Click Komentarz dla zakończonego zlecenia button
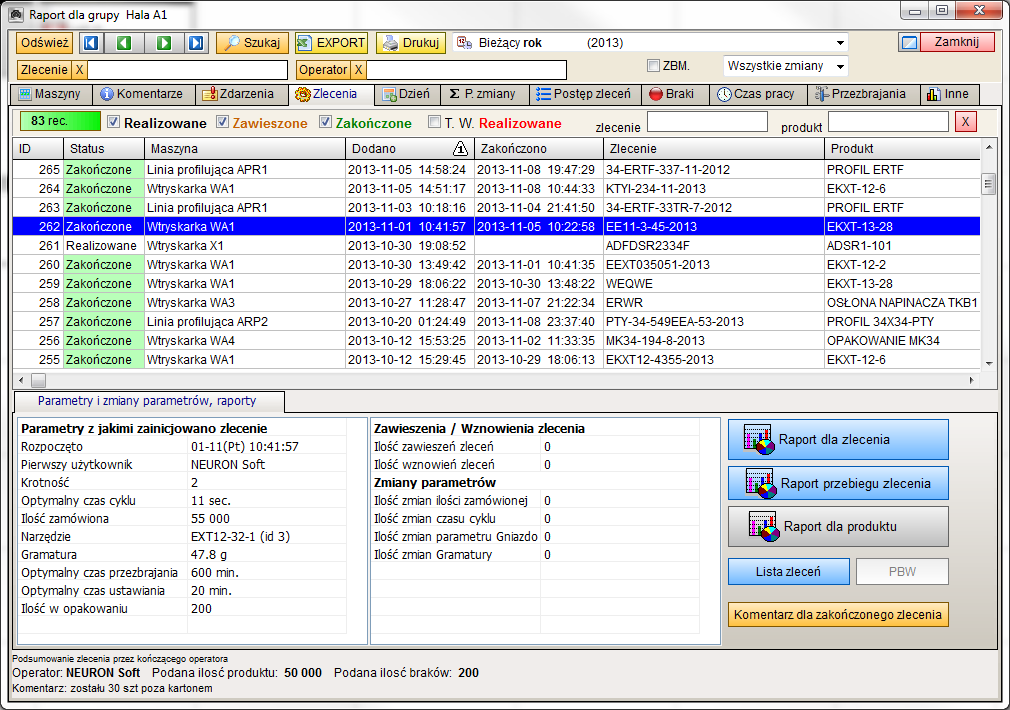Viewport: 1010px width, 710px height. [838, 615]
